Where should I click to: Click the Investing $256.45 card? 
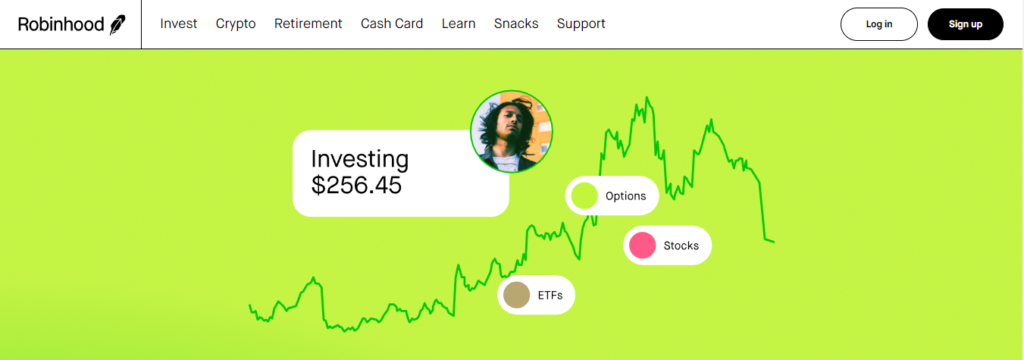400,173
